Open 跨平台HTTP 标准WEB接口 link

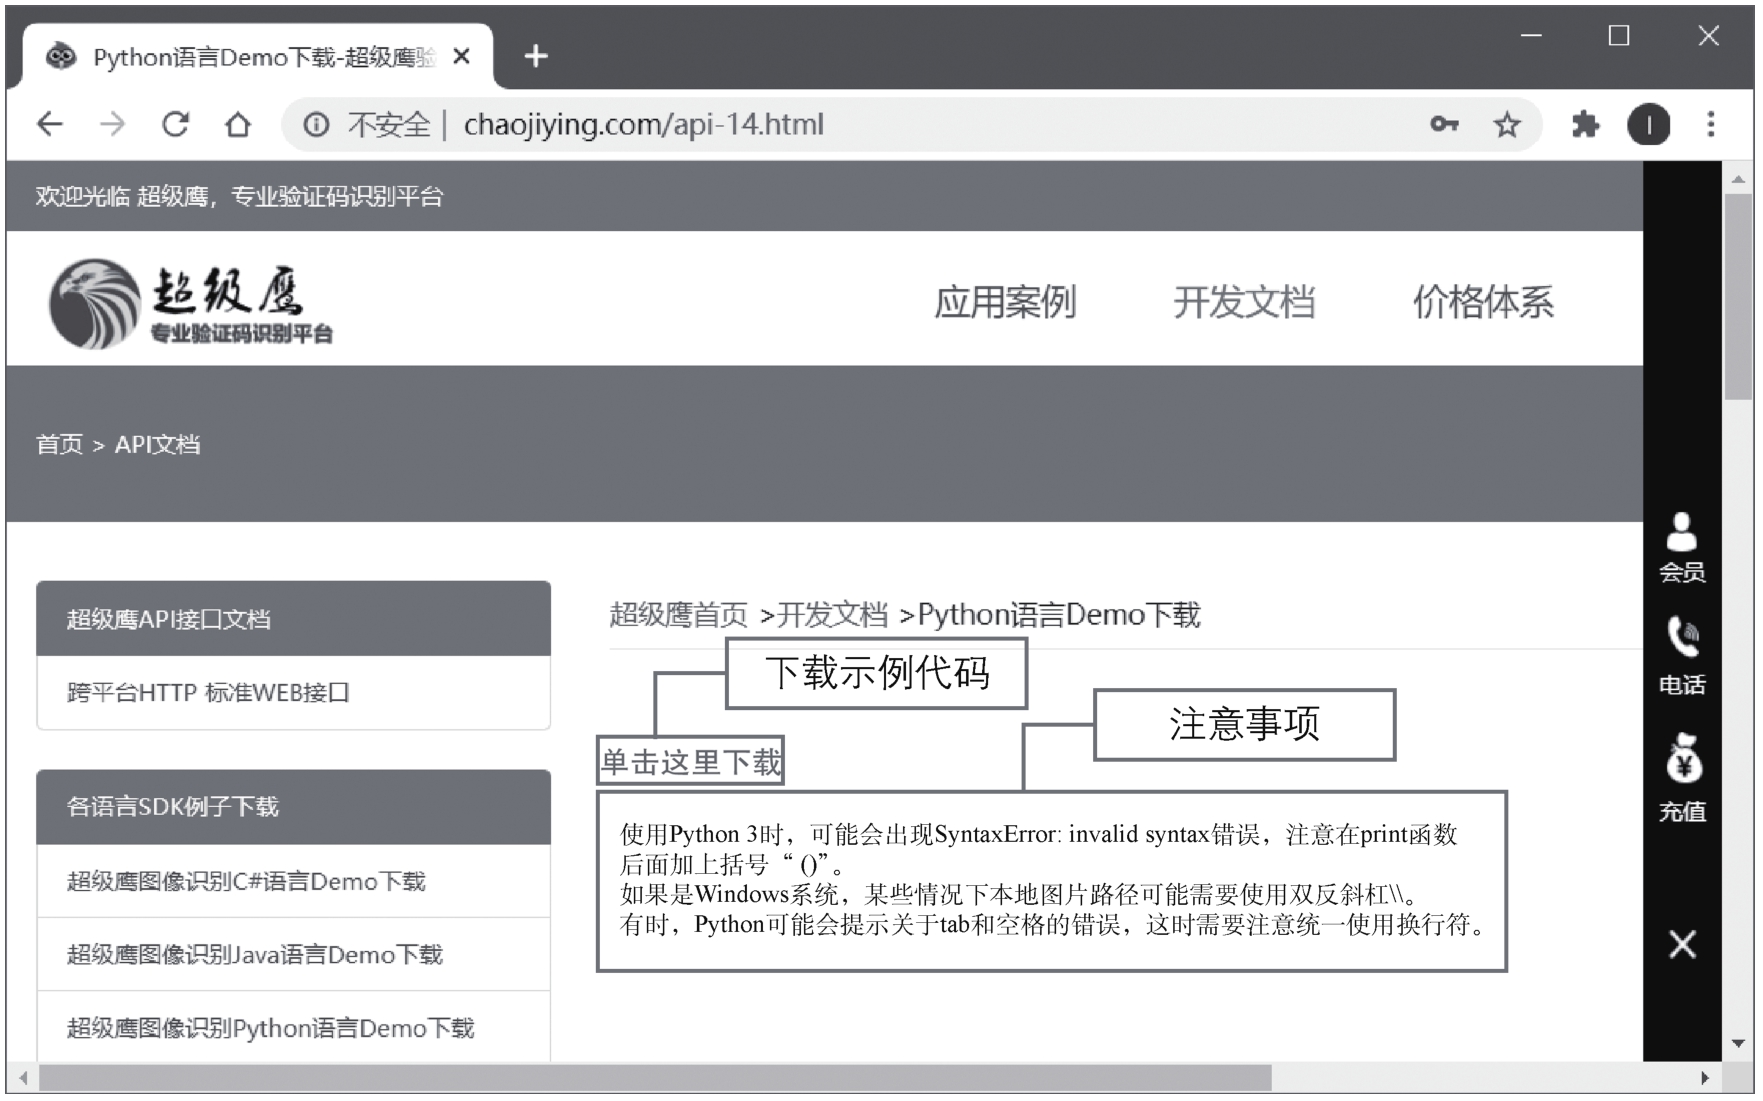point(208,692)
